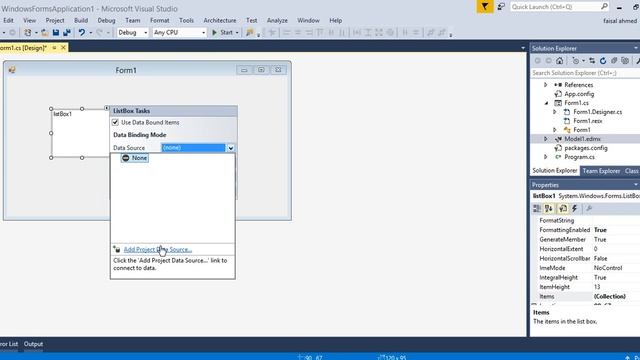Viewport: 640px width, 360px height.
Task: Click the FormattingEnabled property row
Action: pos(586,230)
